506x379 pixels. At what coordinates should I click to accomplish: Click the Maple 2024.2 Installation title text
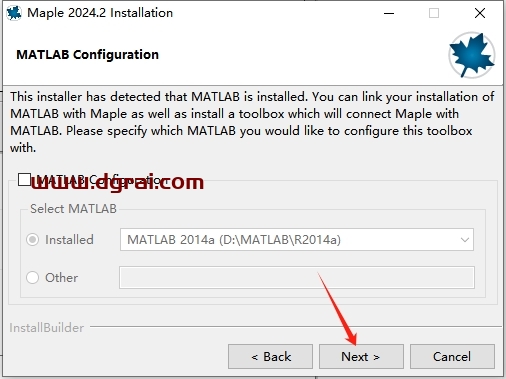pos(100,13)
